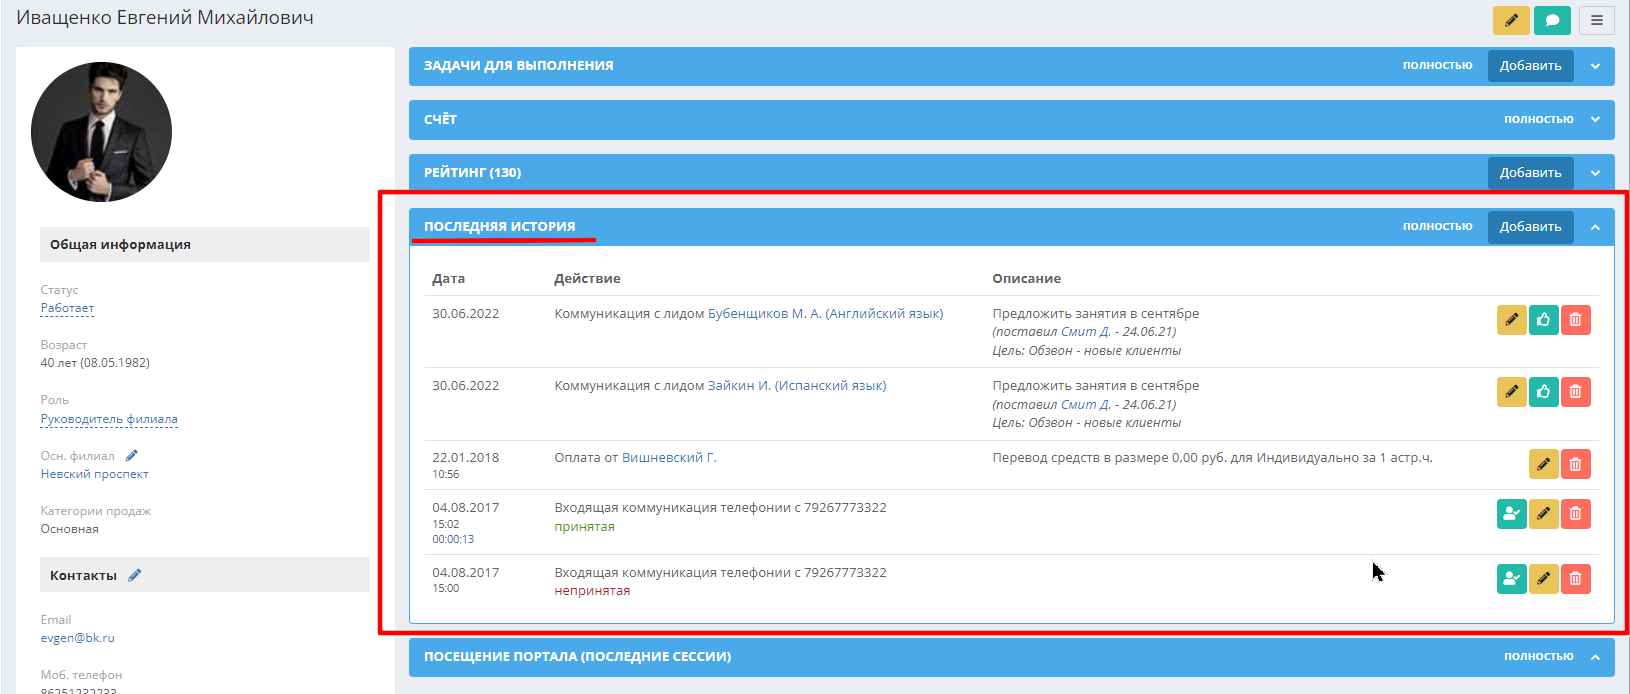Image resolution: width=1630 pixels, height=694 pixels.
Task: Click green user icon on непринятая call row
Action: [x=1512, y=579]
